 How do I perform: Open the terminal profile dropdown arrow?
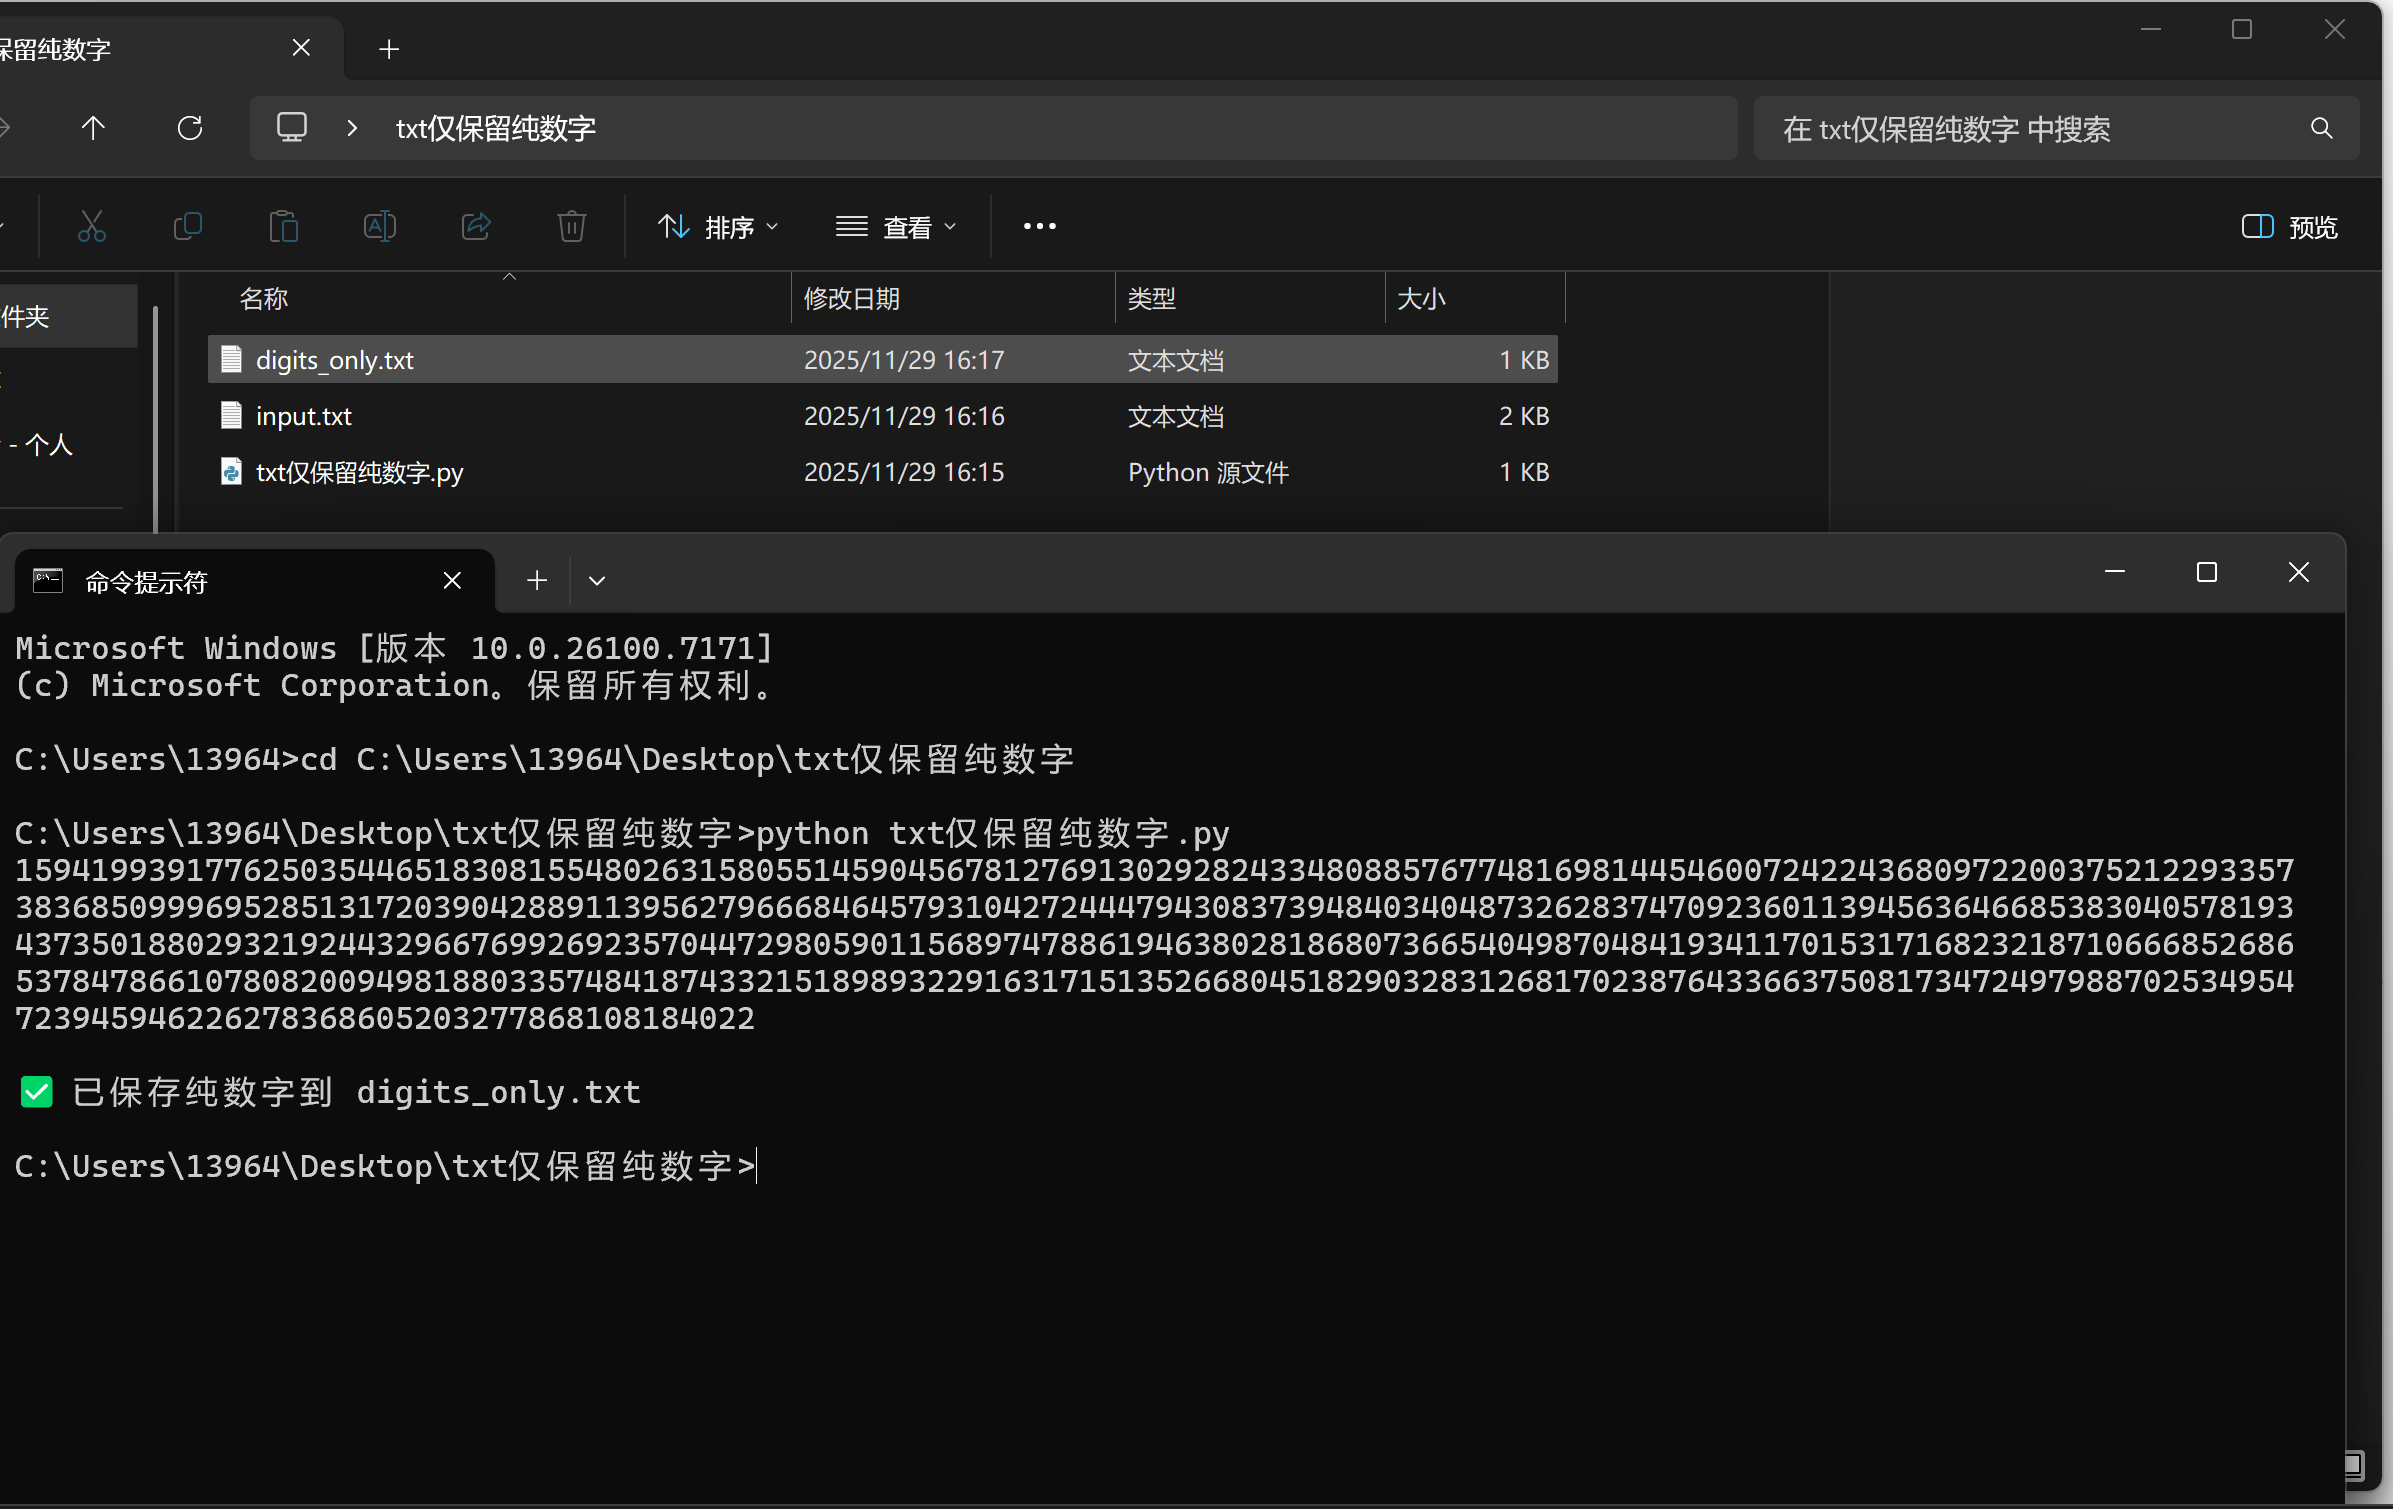coord(597,581)
